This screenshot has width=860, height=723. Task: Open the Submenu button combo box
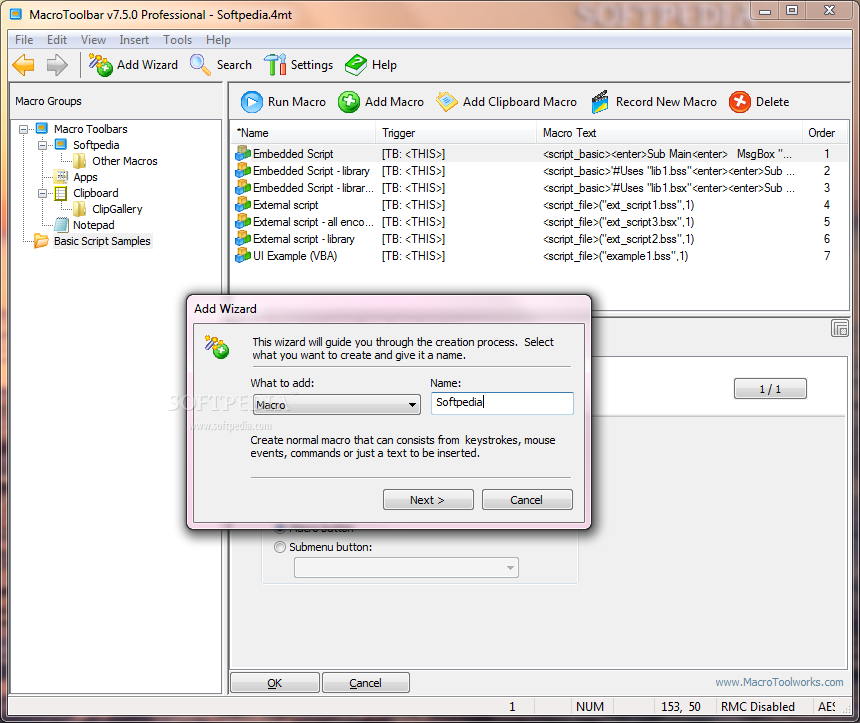[406, 568]
